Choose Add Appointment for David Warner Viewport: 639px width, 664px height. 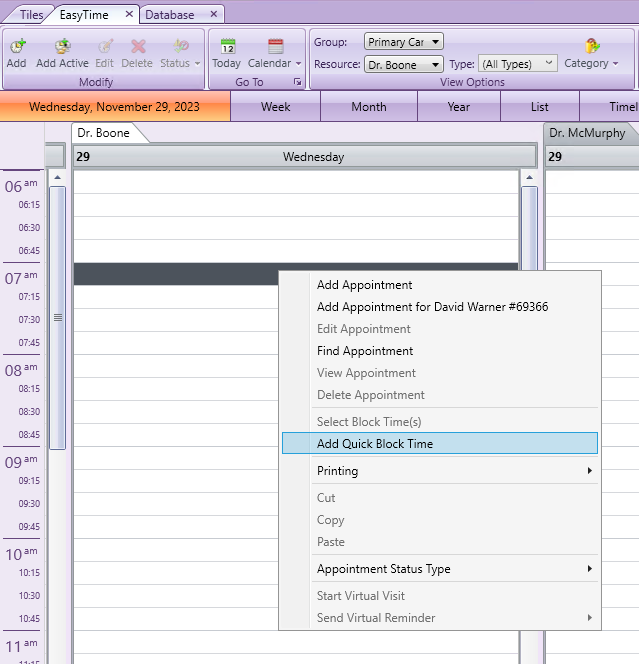point(432,307)
